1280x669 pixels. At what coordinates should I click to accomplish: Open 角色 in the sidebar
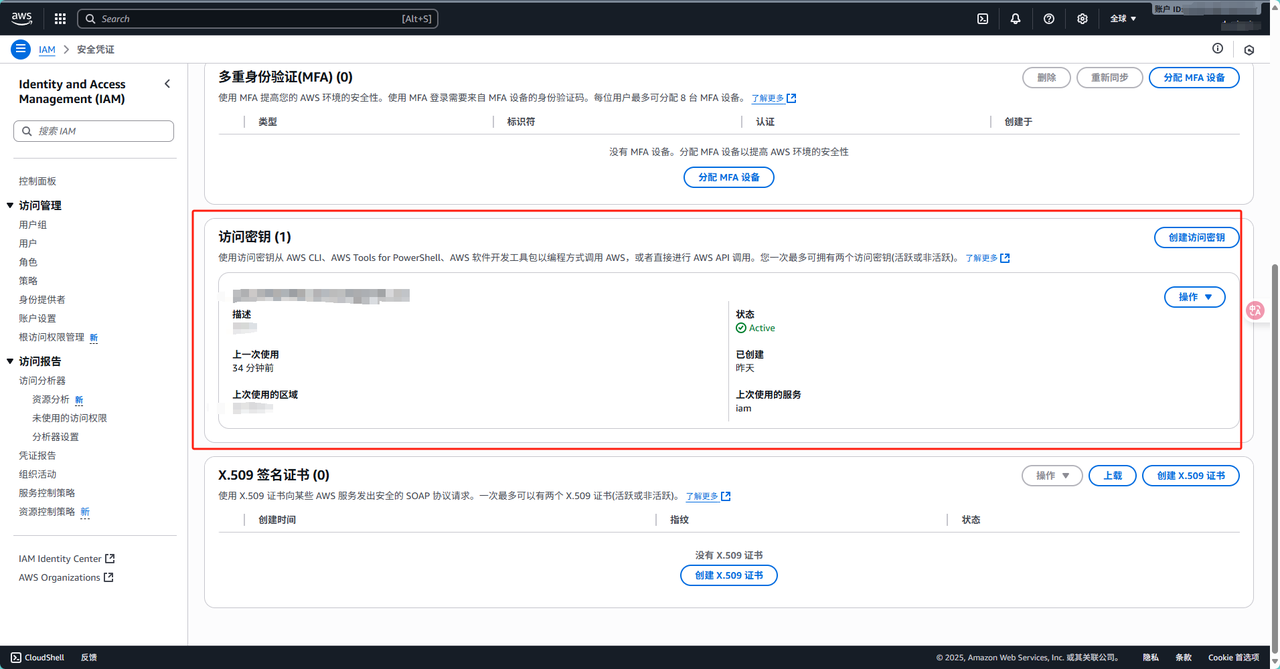pyautogui.click(x=28, y=262)
